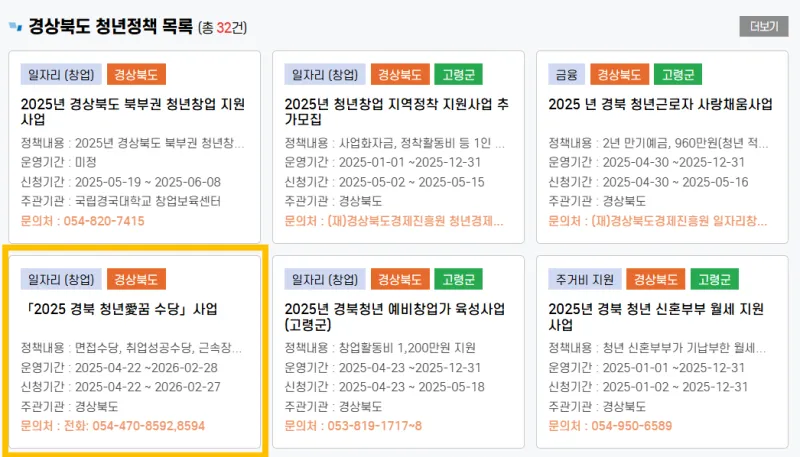Click 정책내용 : 청년 신혼부부가 기납부한 월세 text
800x457 pixels.
click(x=657, y=348)
